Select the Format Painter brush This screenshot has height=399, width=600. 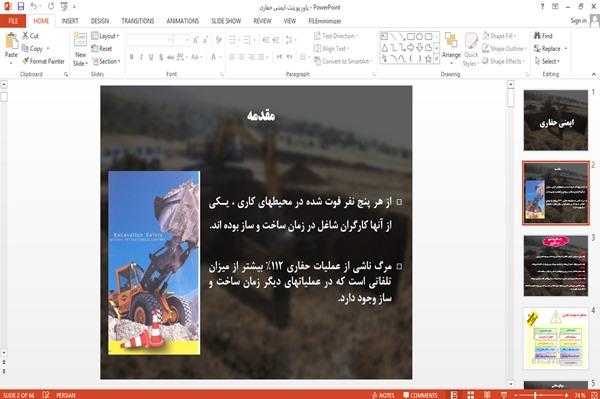[x=26, y=61]
